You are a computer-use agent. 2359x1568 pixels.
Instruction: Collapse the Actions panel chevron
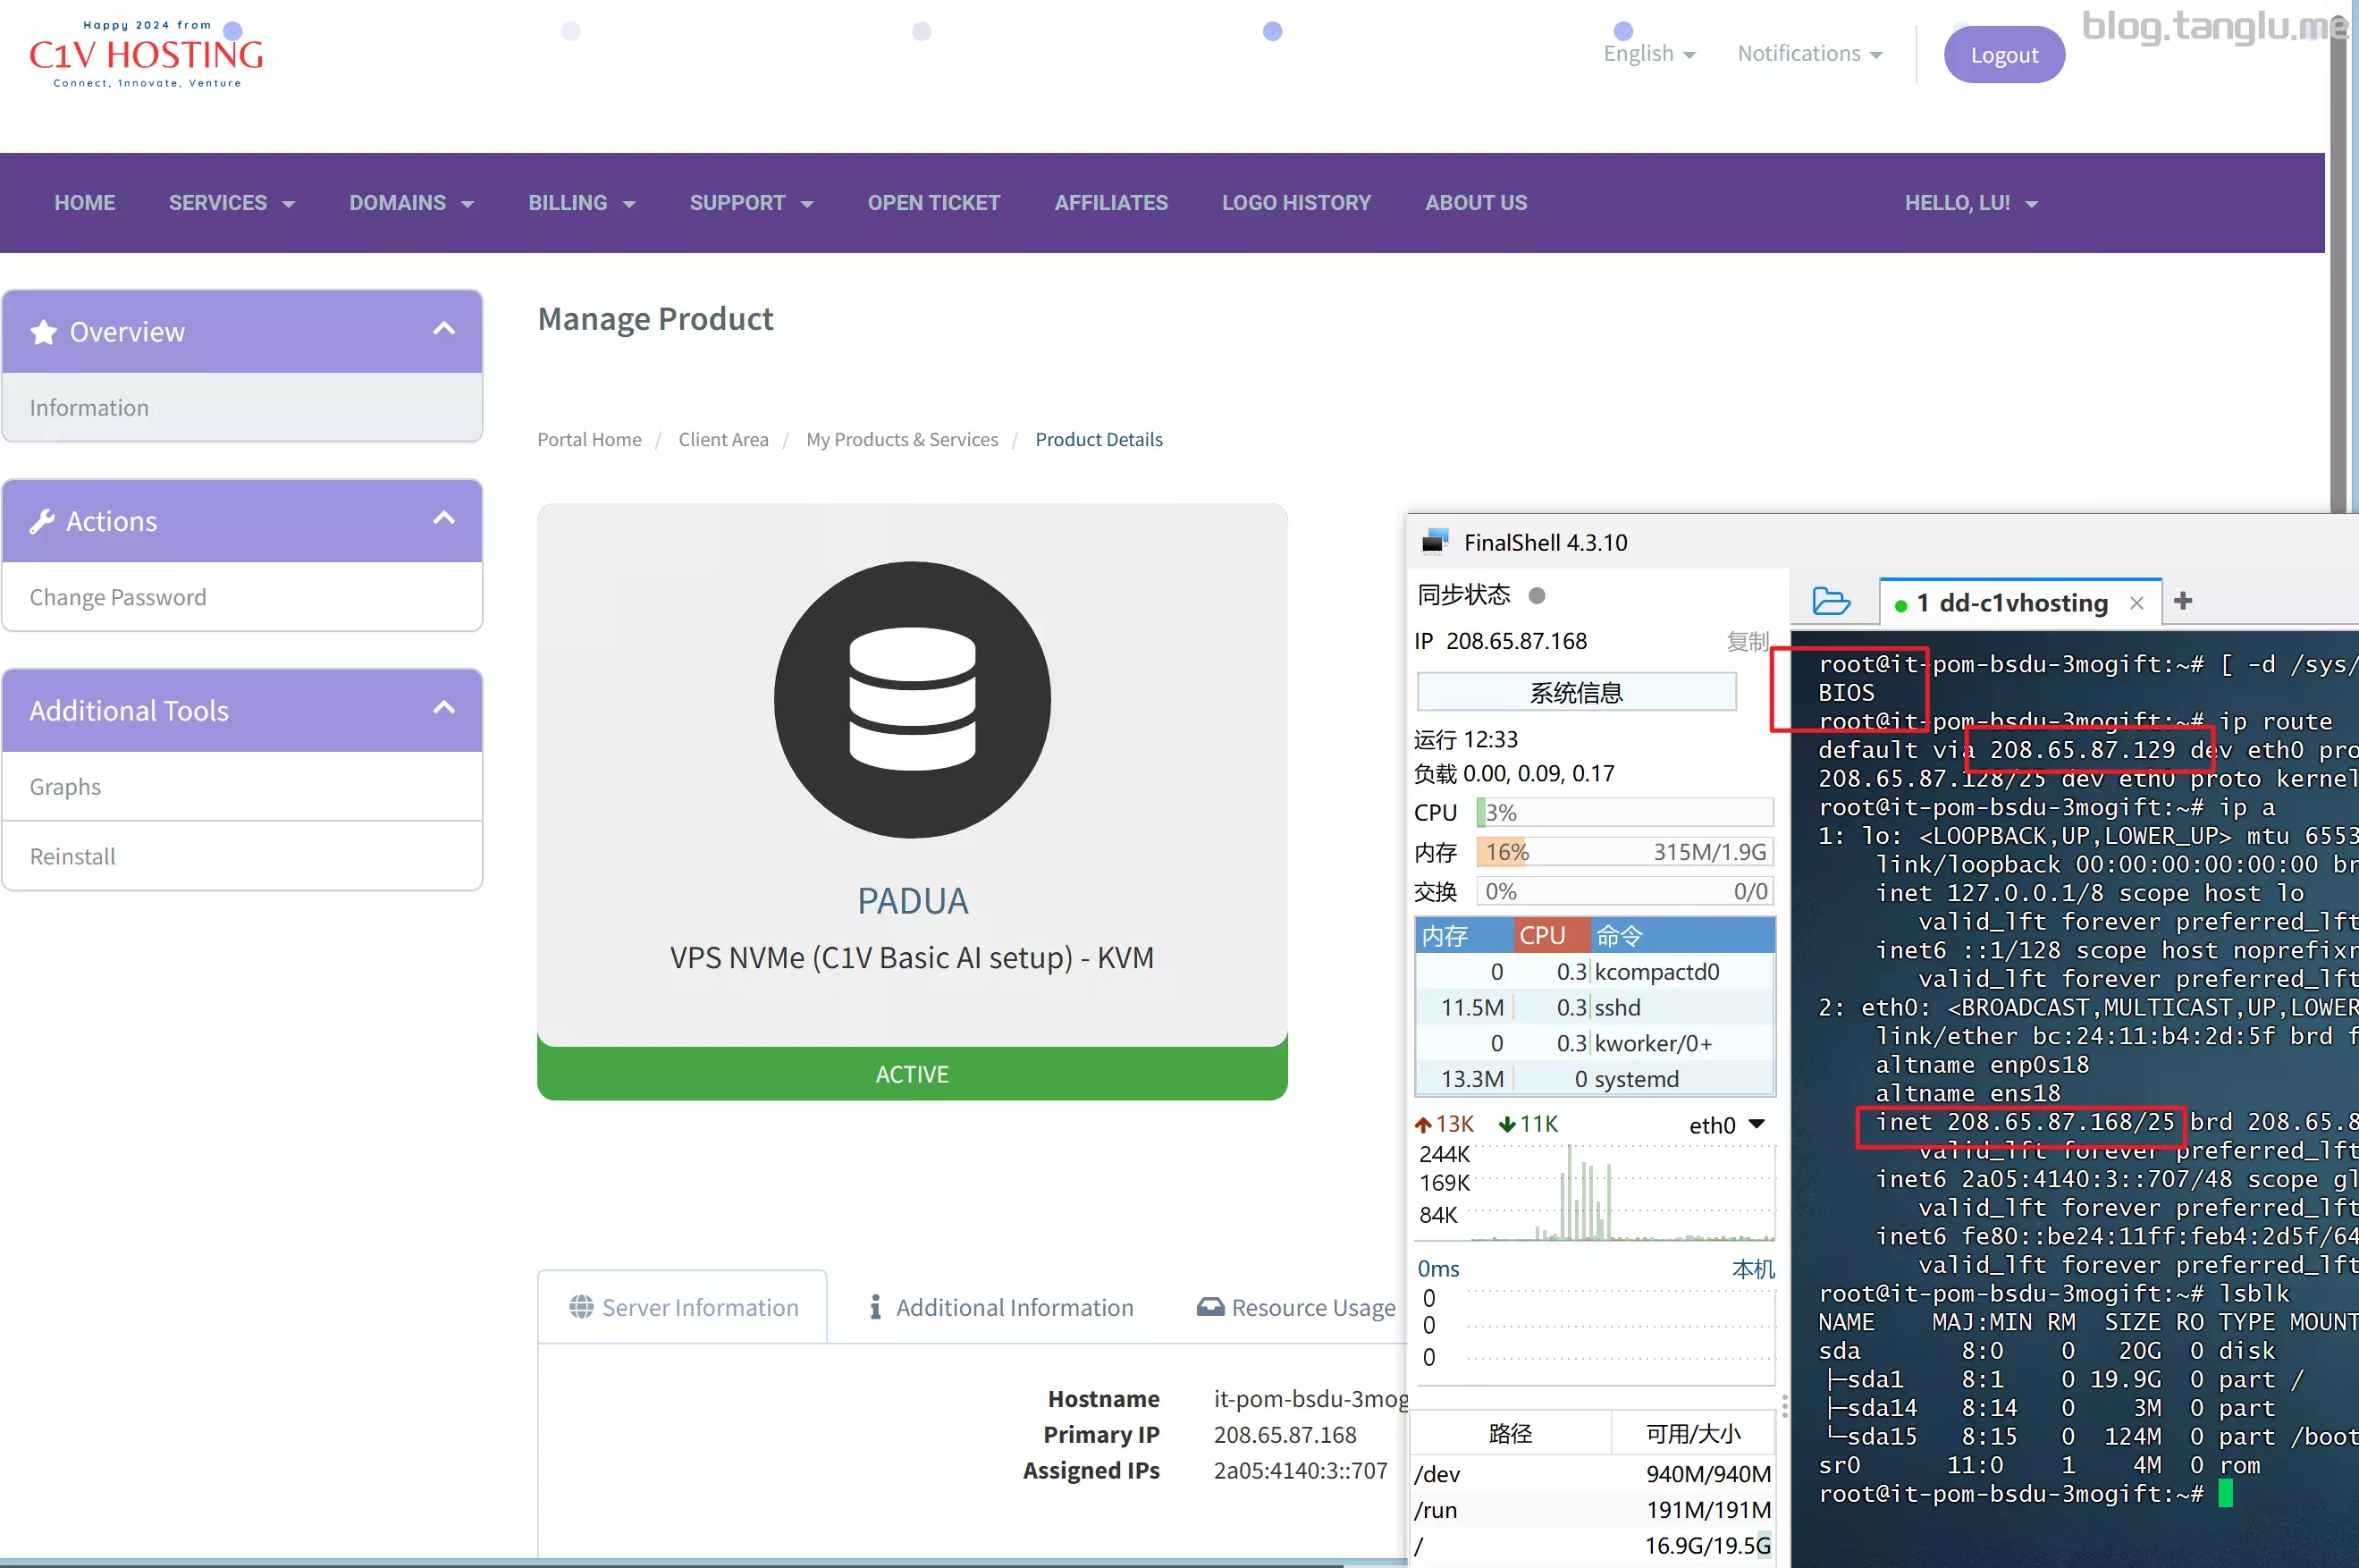click(444, 518)
